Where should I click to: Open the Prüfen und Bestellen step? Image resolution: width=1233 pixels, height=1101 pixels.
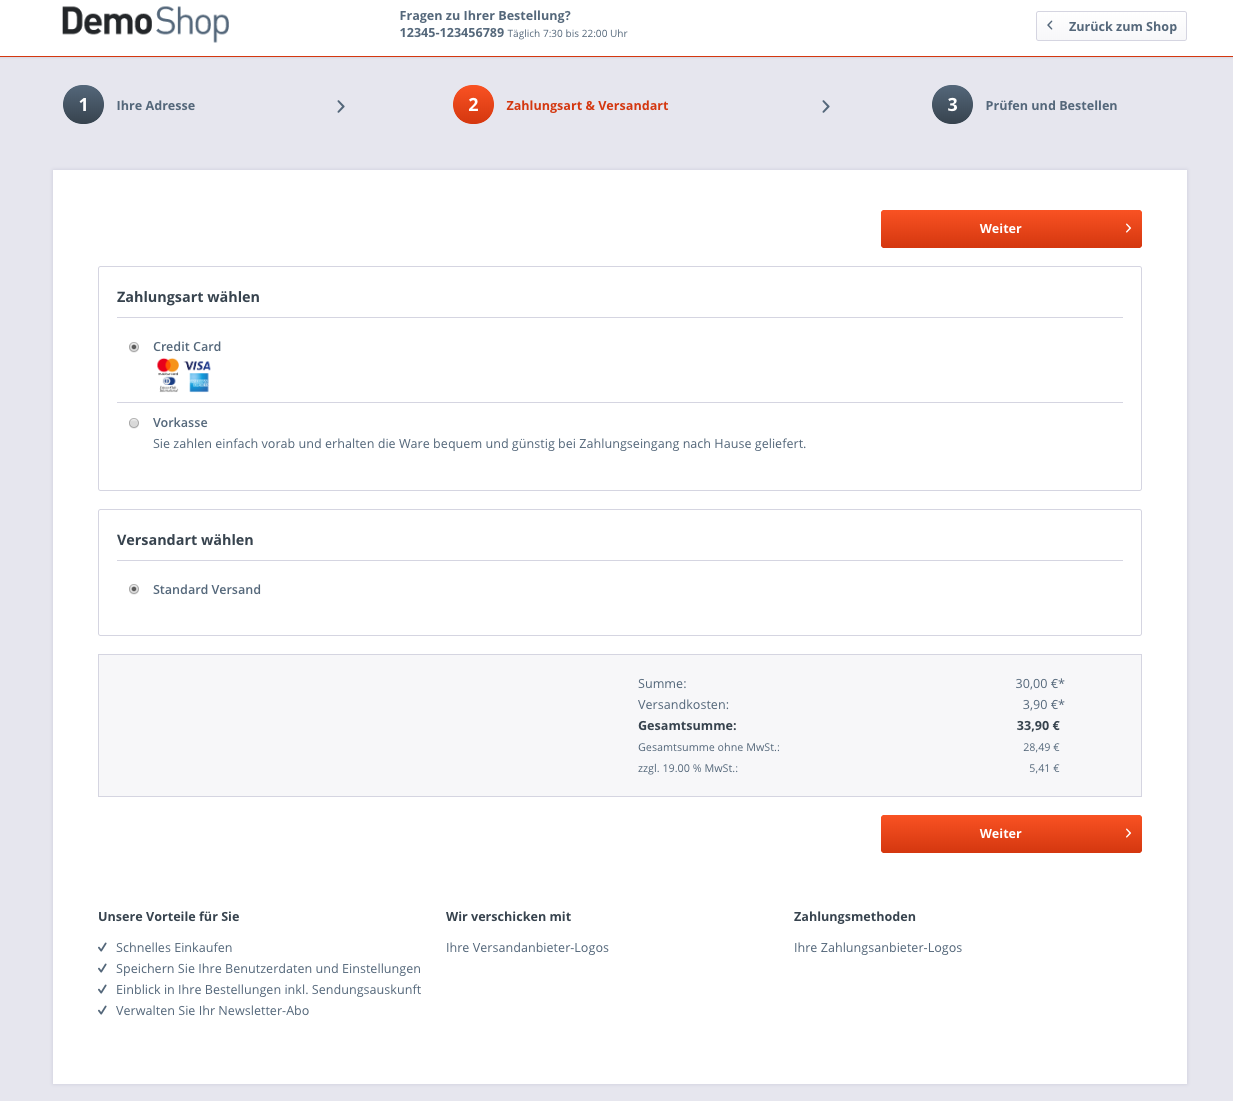click(x=1051, y=106)
